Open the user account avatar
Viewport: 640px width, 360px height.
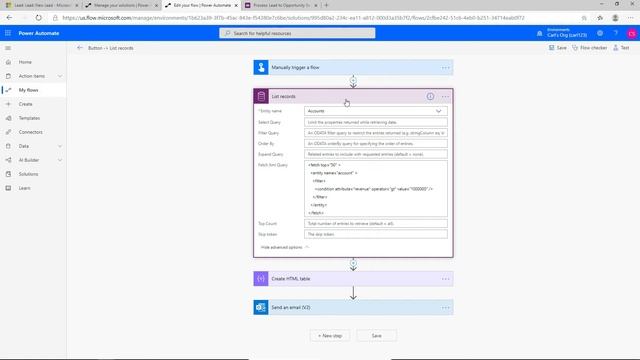[632, 33]
